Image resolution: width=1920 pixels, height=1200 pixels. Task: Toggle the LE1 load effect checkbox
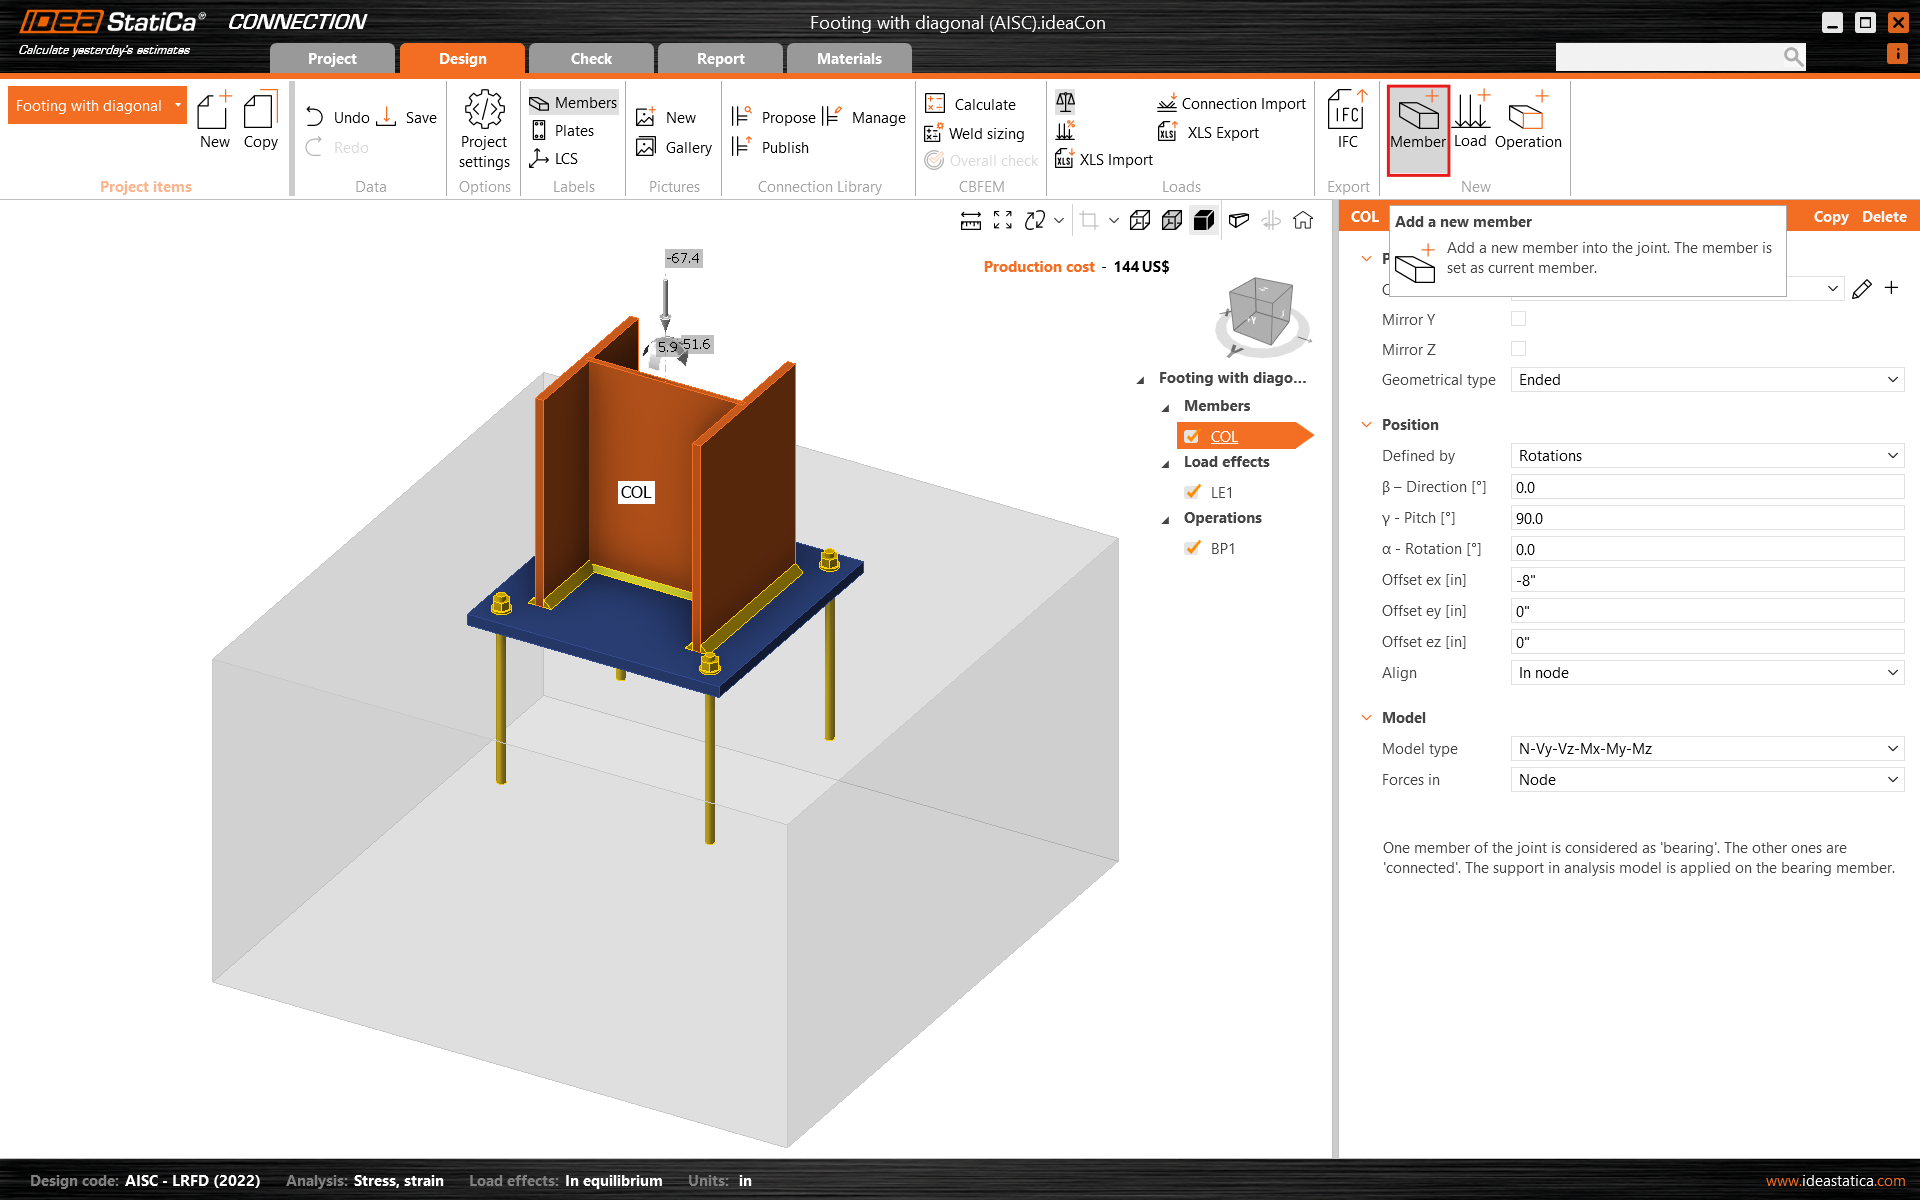pyautogui.click(x=1192, y=491)
